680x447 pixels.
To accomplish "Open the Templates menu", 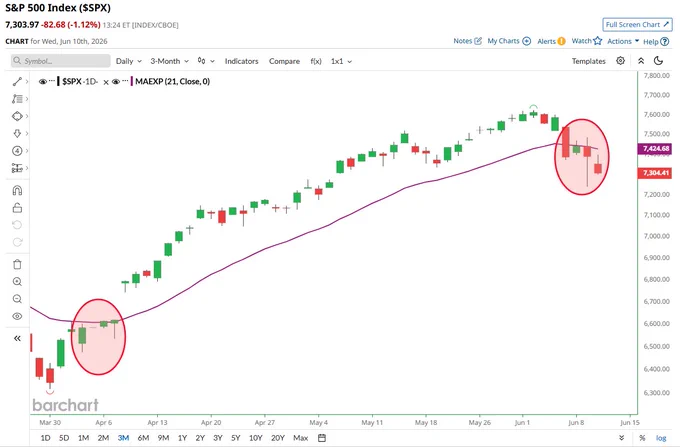I will tap(588, 61).
